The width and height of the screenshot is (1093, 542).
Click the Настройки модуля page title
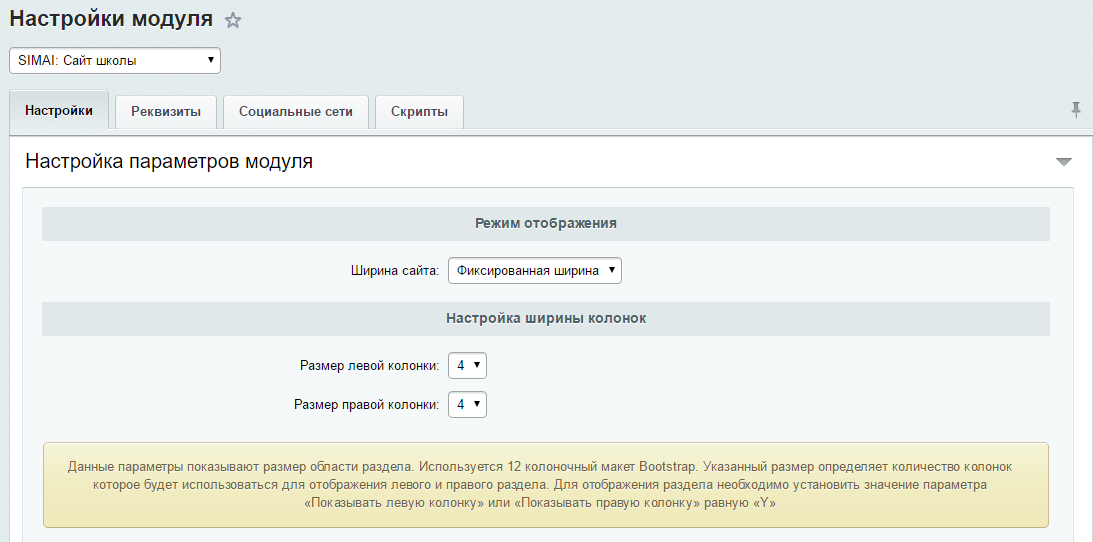pyautogui.click(x=111, y=19)
